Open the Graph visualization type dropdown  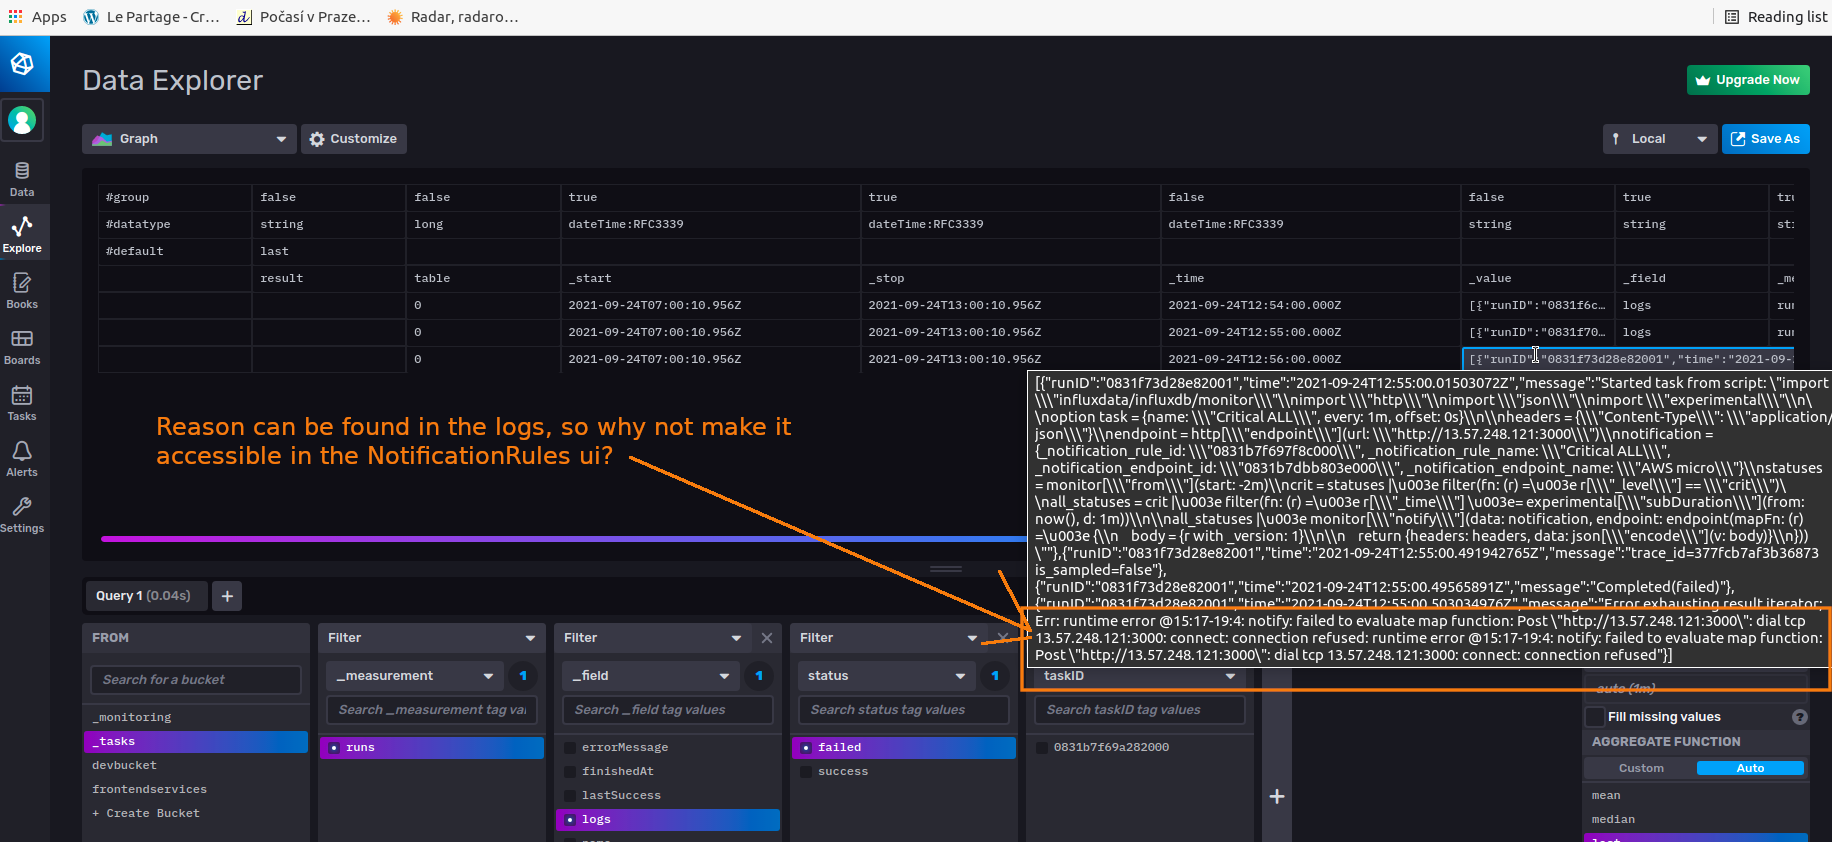[189, 139]
